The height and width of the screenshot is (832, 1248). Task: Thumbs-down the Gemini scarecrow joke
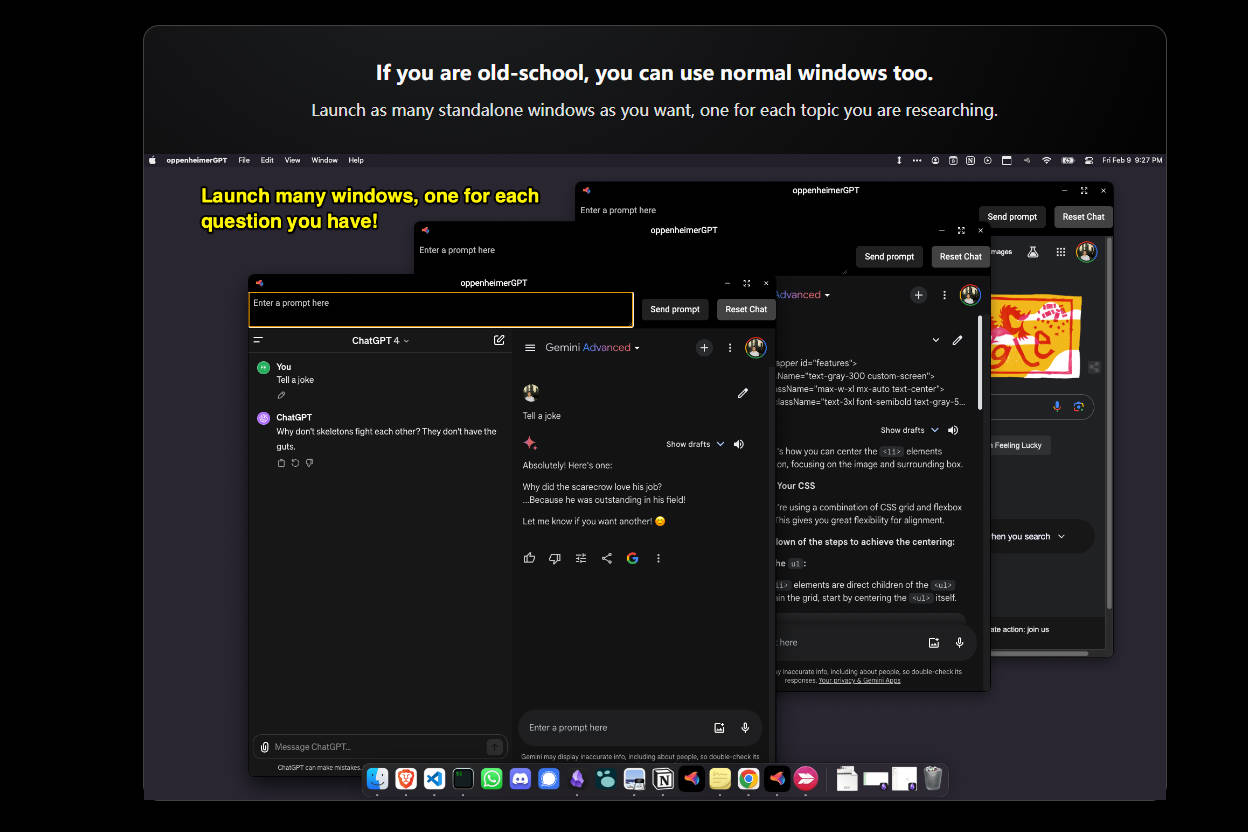555,558
